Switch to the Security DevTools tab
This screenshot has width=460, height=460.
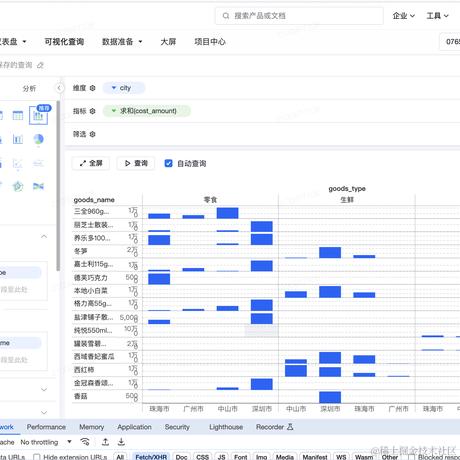pos(177,427)
